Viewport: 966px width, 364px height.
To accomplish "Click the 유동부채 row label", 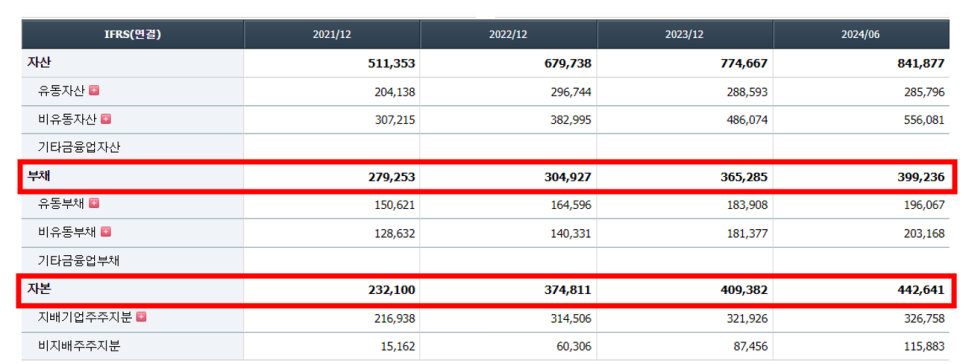I will click(62, 204).
